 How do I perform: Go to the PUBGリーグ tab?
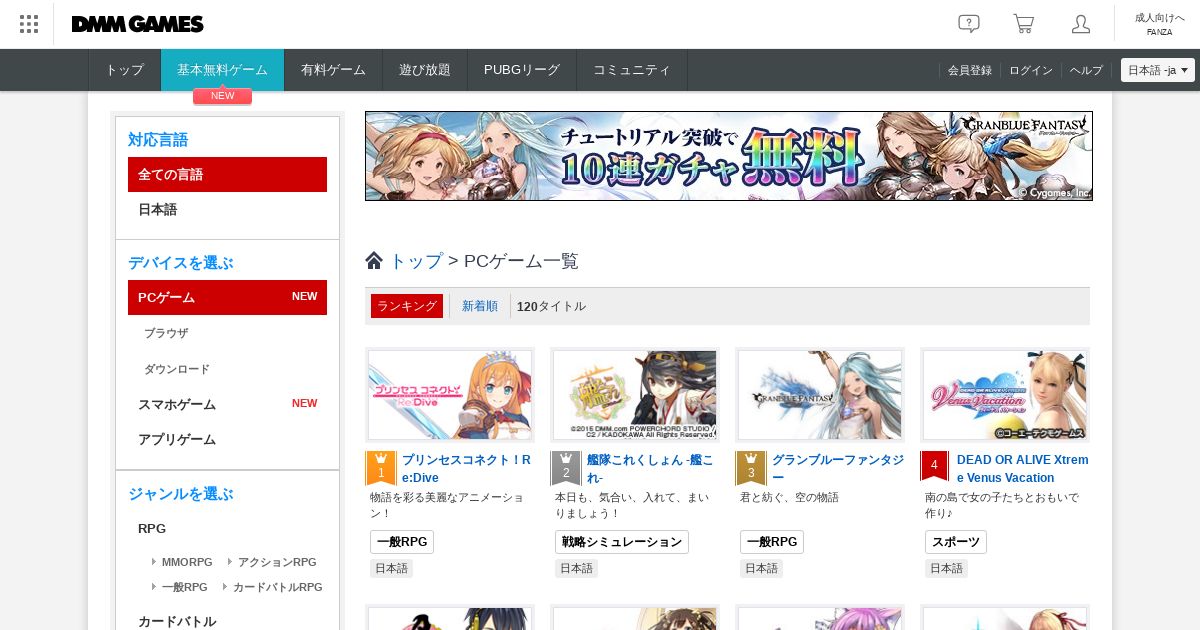pyautogui.click(x=522, y=70)
